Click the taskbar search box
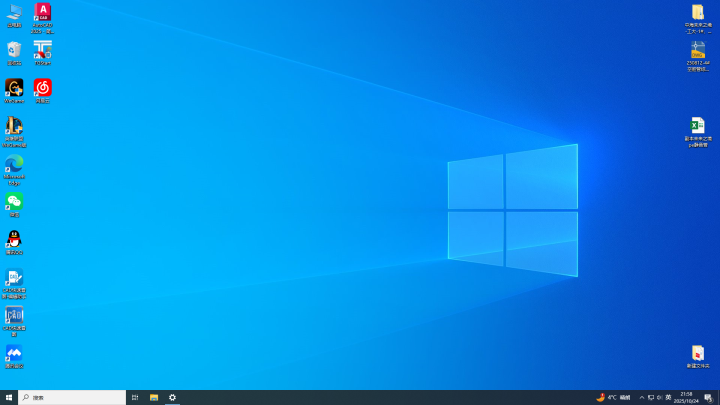This screenshot has width=720, height=405. pyautogui.click(x=72, y=398)
